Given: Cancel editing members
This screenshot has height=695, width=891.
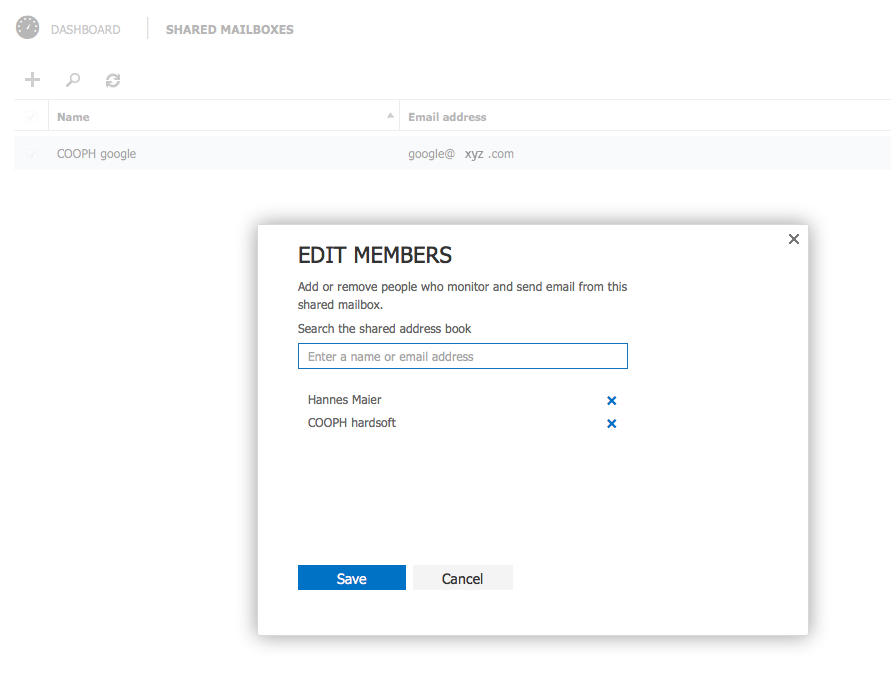Looking at the screenshot, I should point(463,578).
